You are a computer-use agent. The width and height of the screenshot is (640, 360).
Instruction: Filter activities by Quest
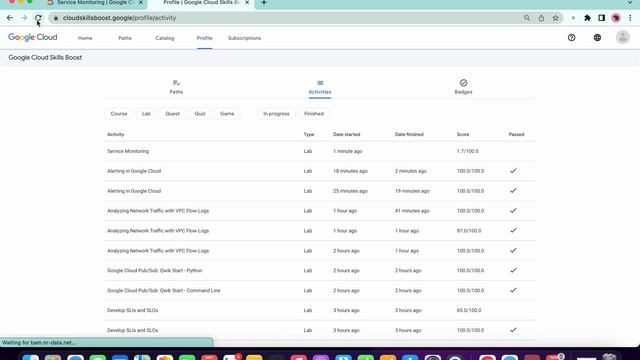coord(172,113)
